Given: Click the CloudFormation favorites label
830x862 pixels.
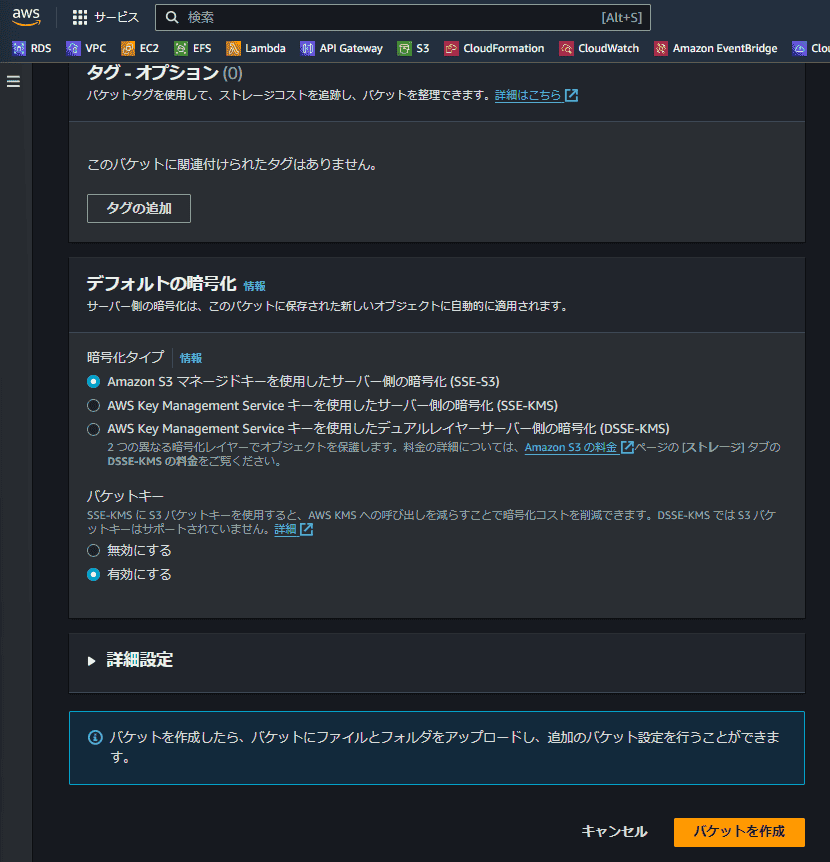Looking at the screenshot, I should coord(503,48).
